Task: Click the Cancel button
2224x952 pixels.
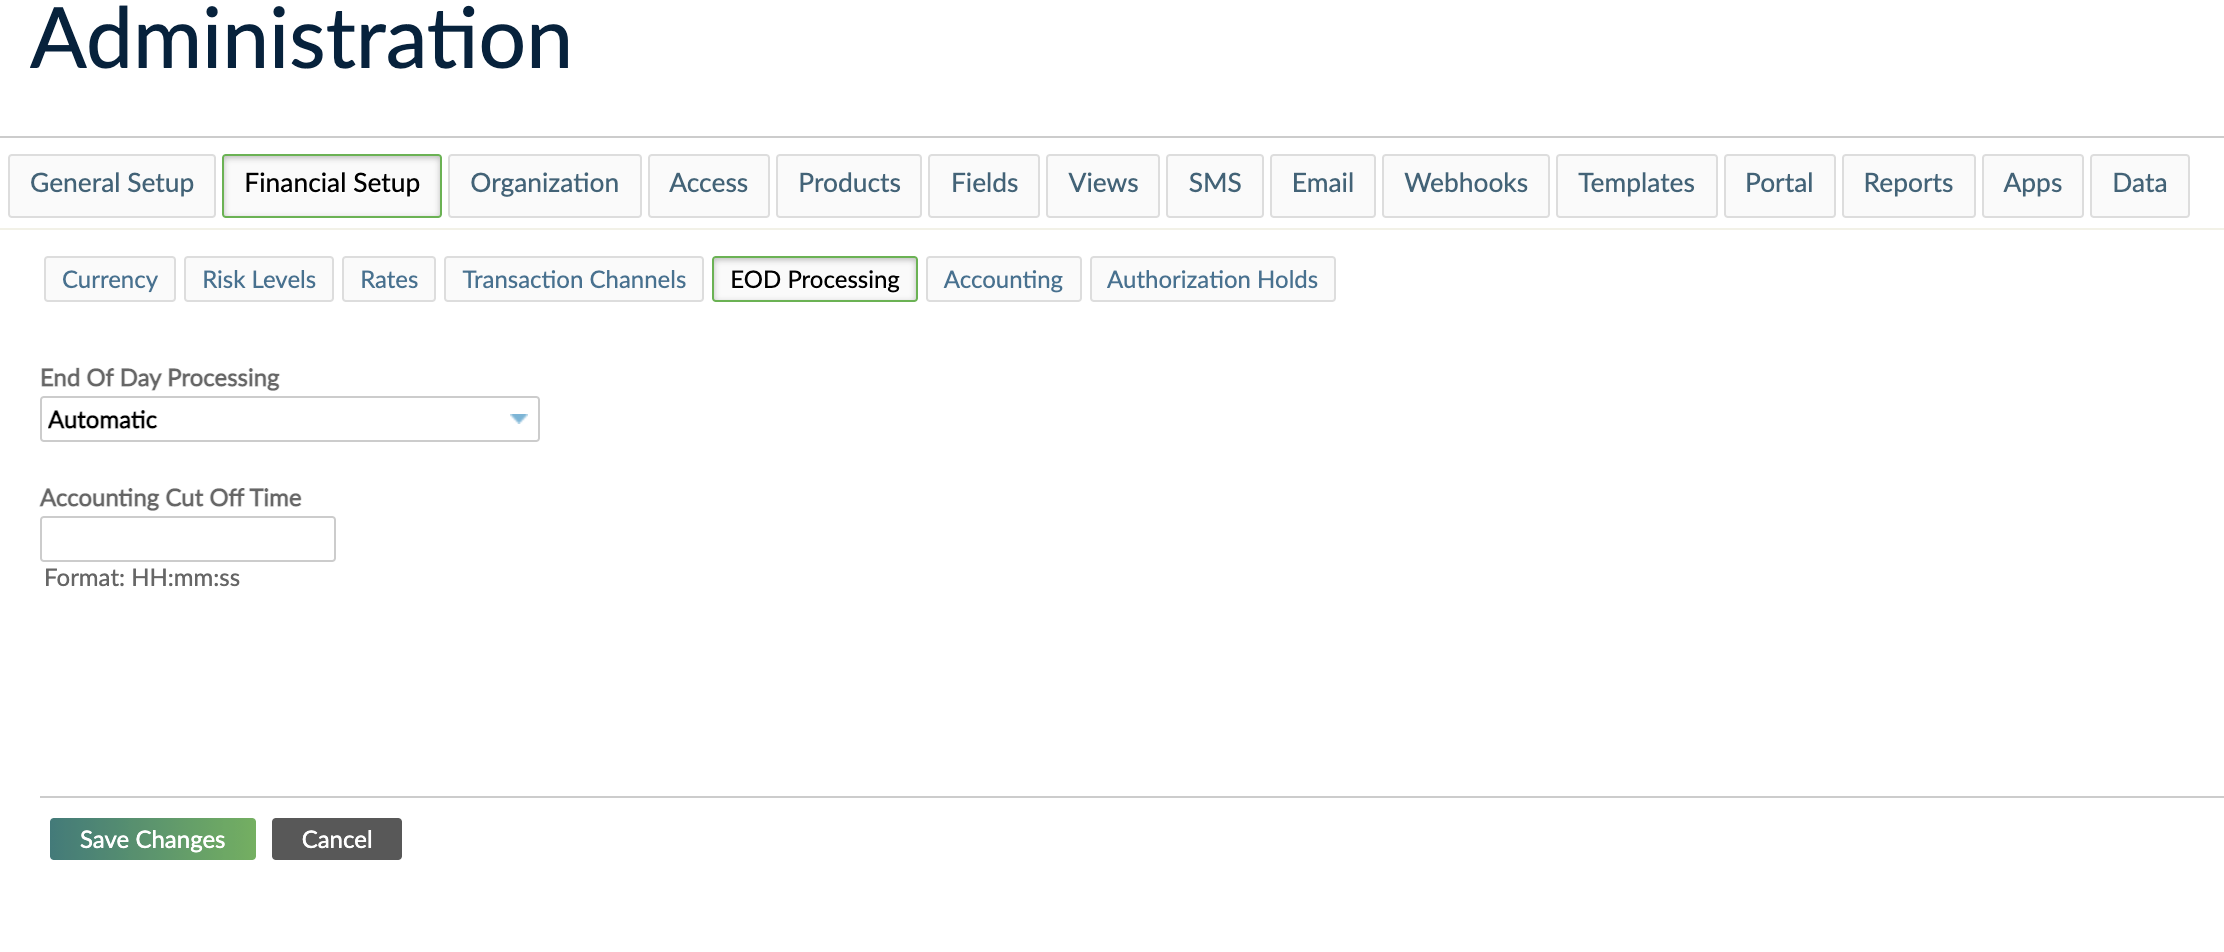Action: (336, 839)
